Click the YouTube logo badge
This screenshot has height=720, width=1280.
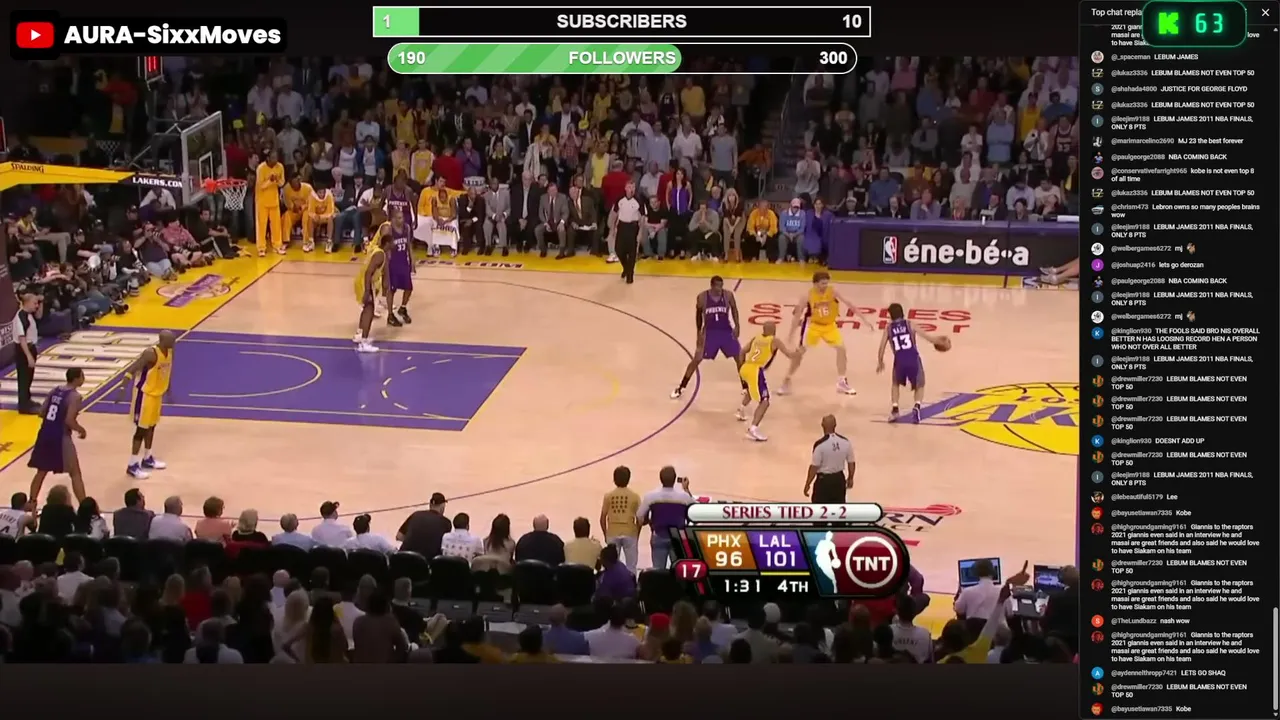click(x=35, y=36)
